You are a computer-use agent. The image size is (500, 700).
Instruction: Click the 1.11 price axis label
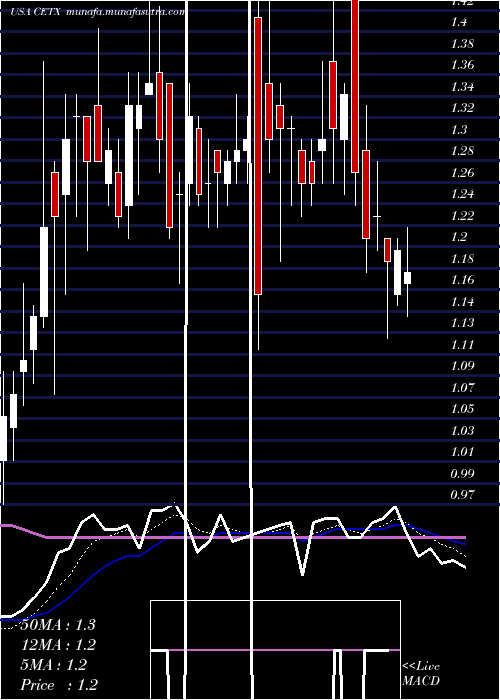coord(462,344)
